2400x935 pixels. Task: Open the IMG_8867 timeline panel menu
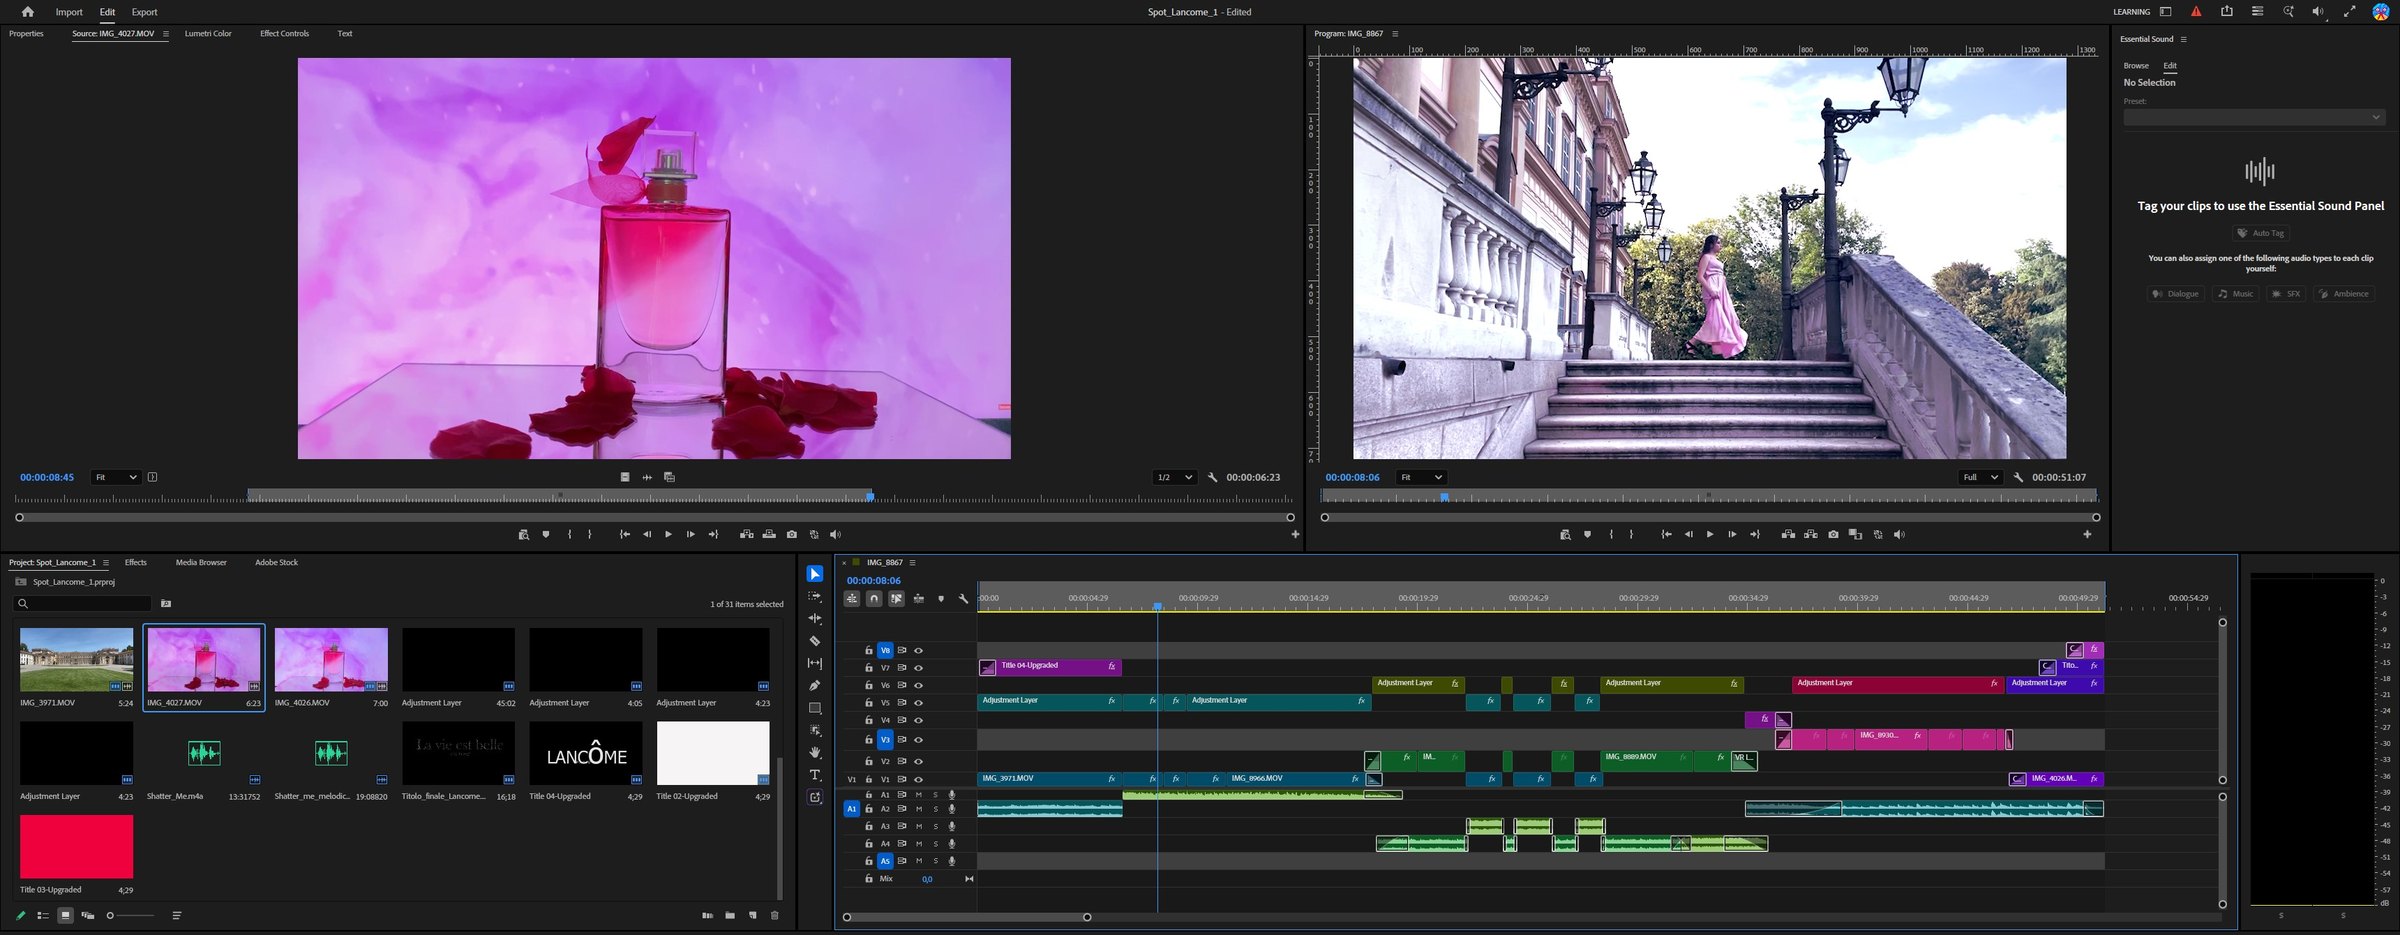tap(912, 562)
